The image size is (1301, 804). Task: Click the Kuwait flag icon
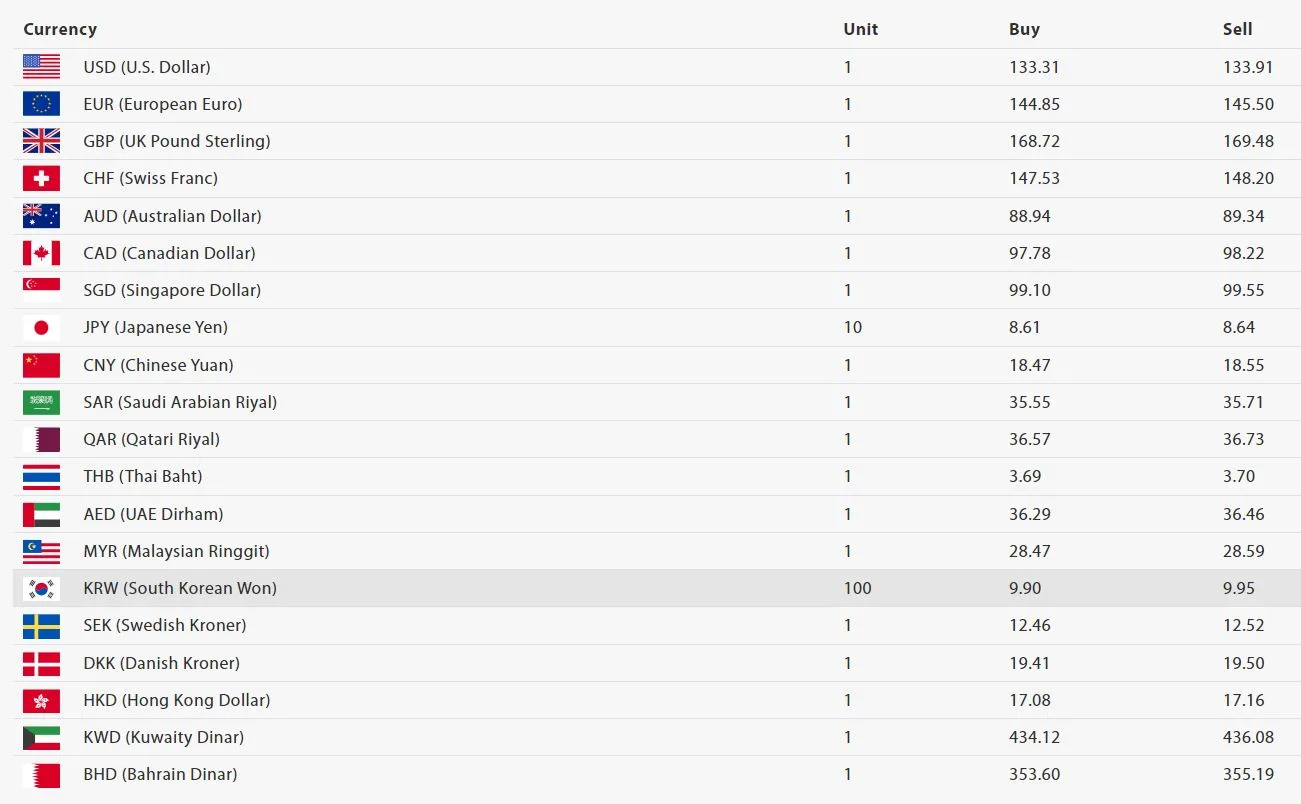pyautogui.click(x=41, y=737)
